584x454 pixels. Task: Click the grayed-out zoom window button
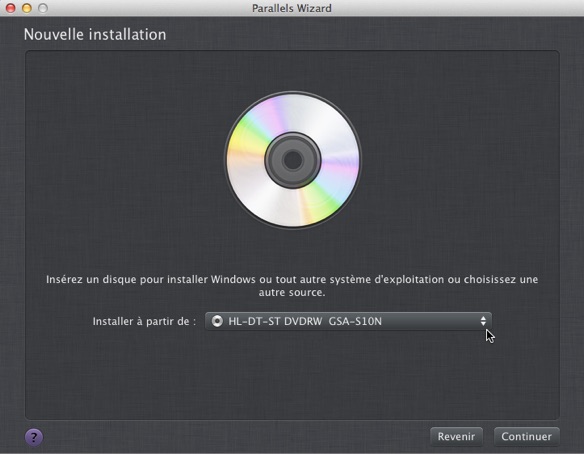[x=43, y=8]
